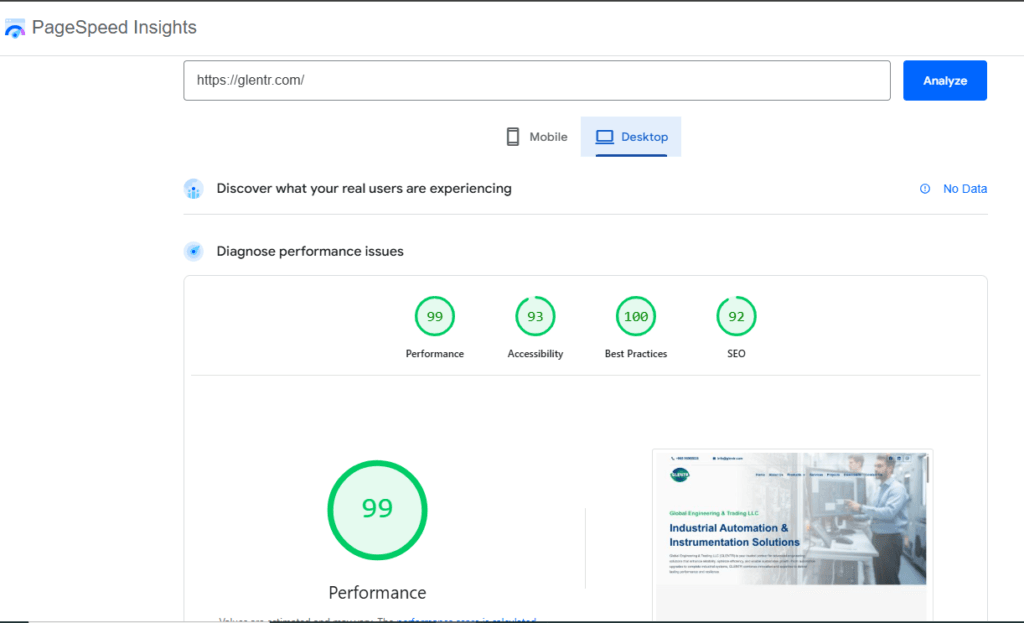Select the SEO 92 score gauge
The image size is (1024, 623).
[x=736, y=316]
